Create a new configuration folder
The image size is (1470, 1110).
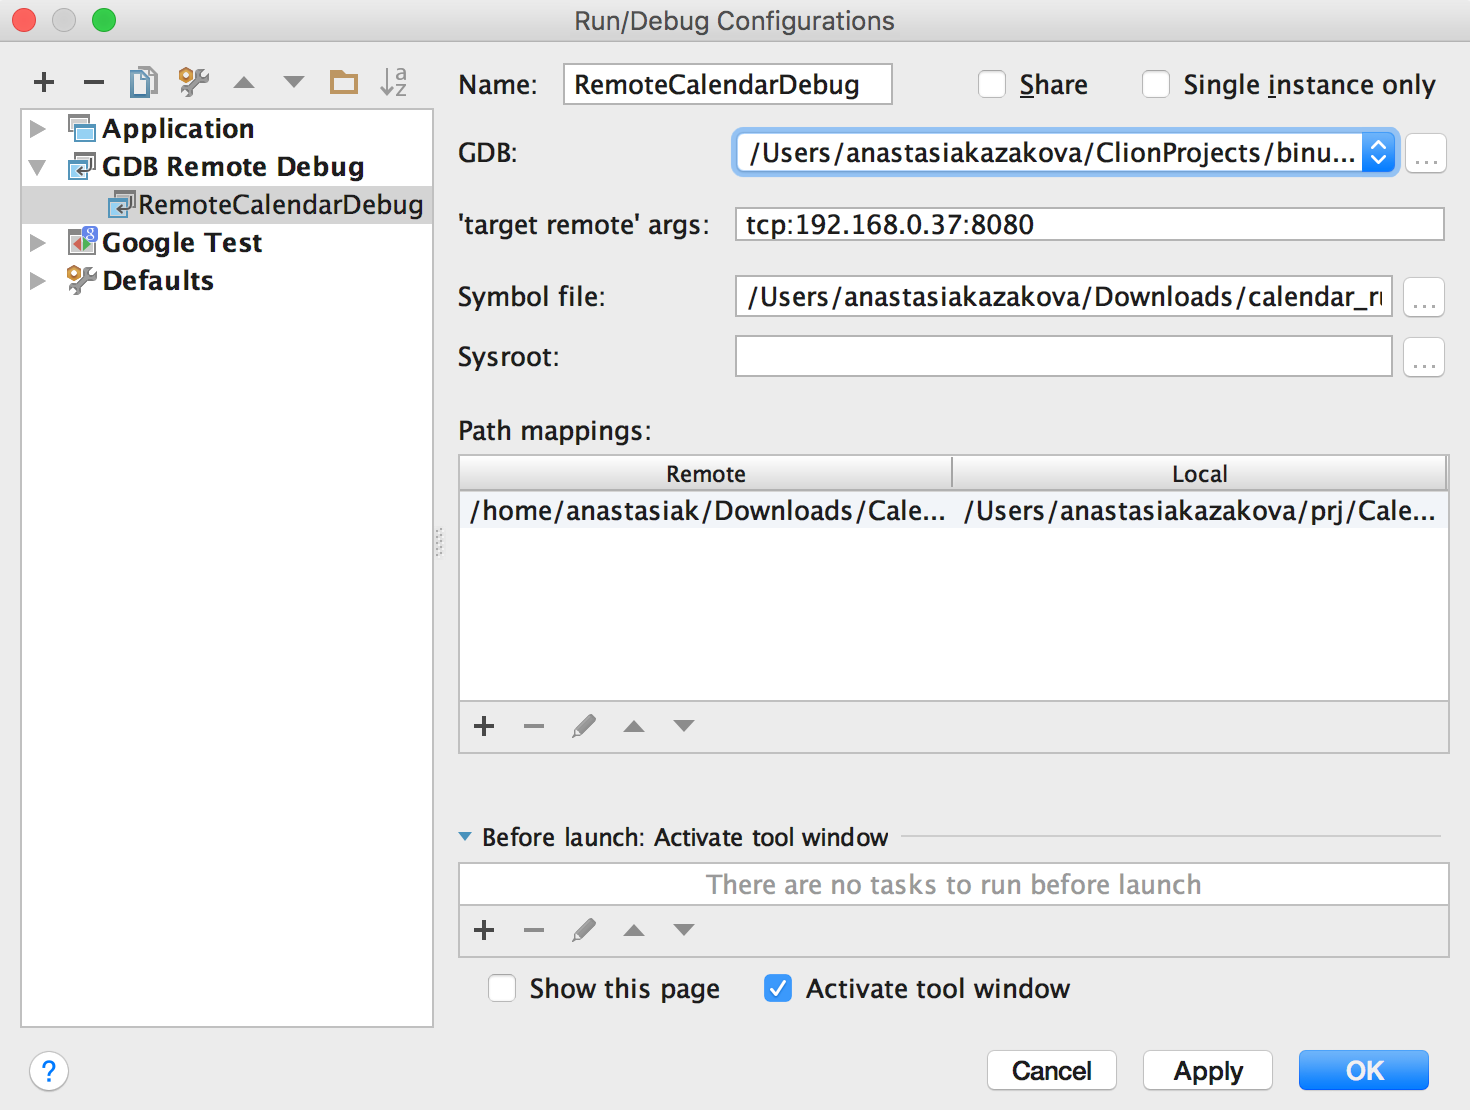coord(344,82)
